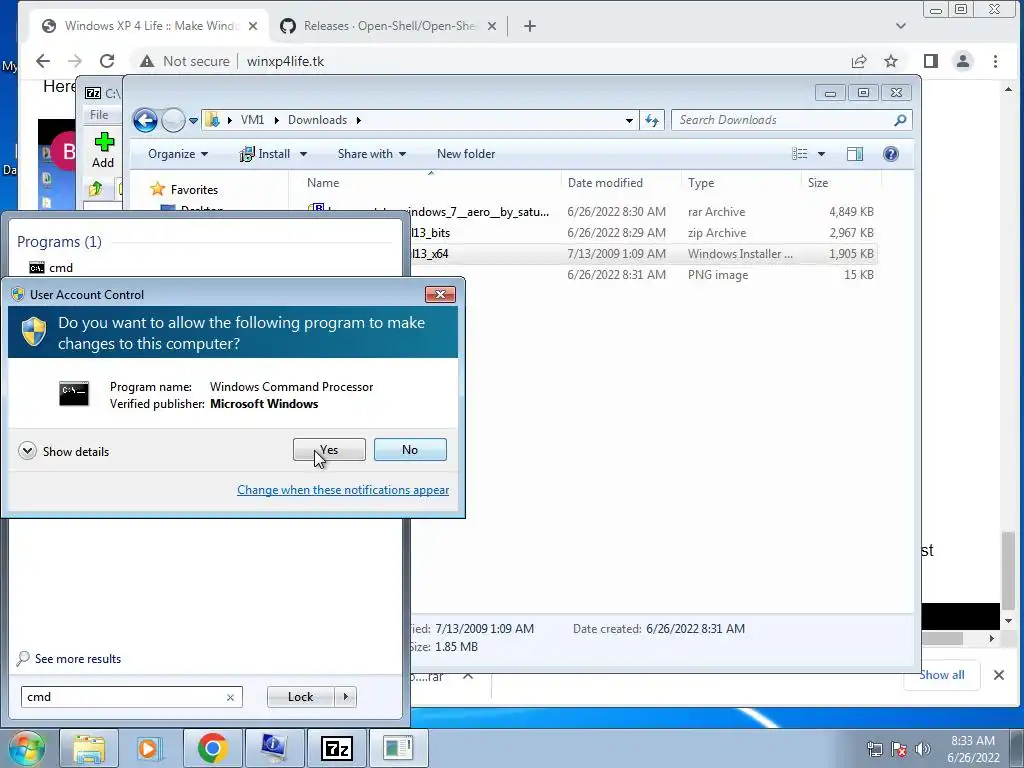The width and height of the screenshot is (1024, 768).
Task: Open address bar history dropdown in Explorer
Action: click(629, 120)
